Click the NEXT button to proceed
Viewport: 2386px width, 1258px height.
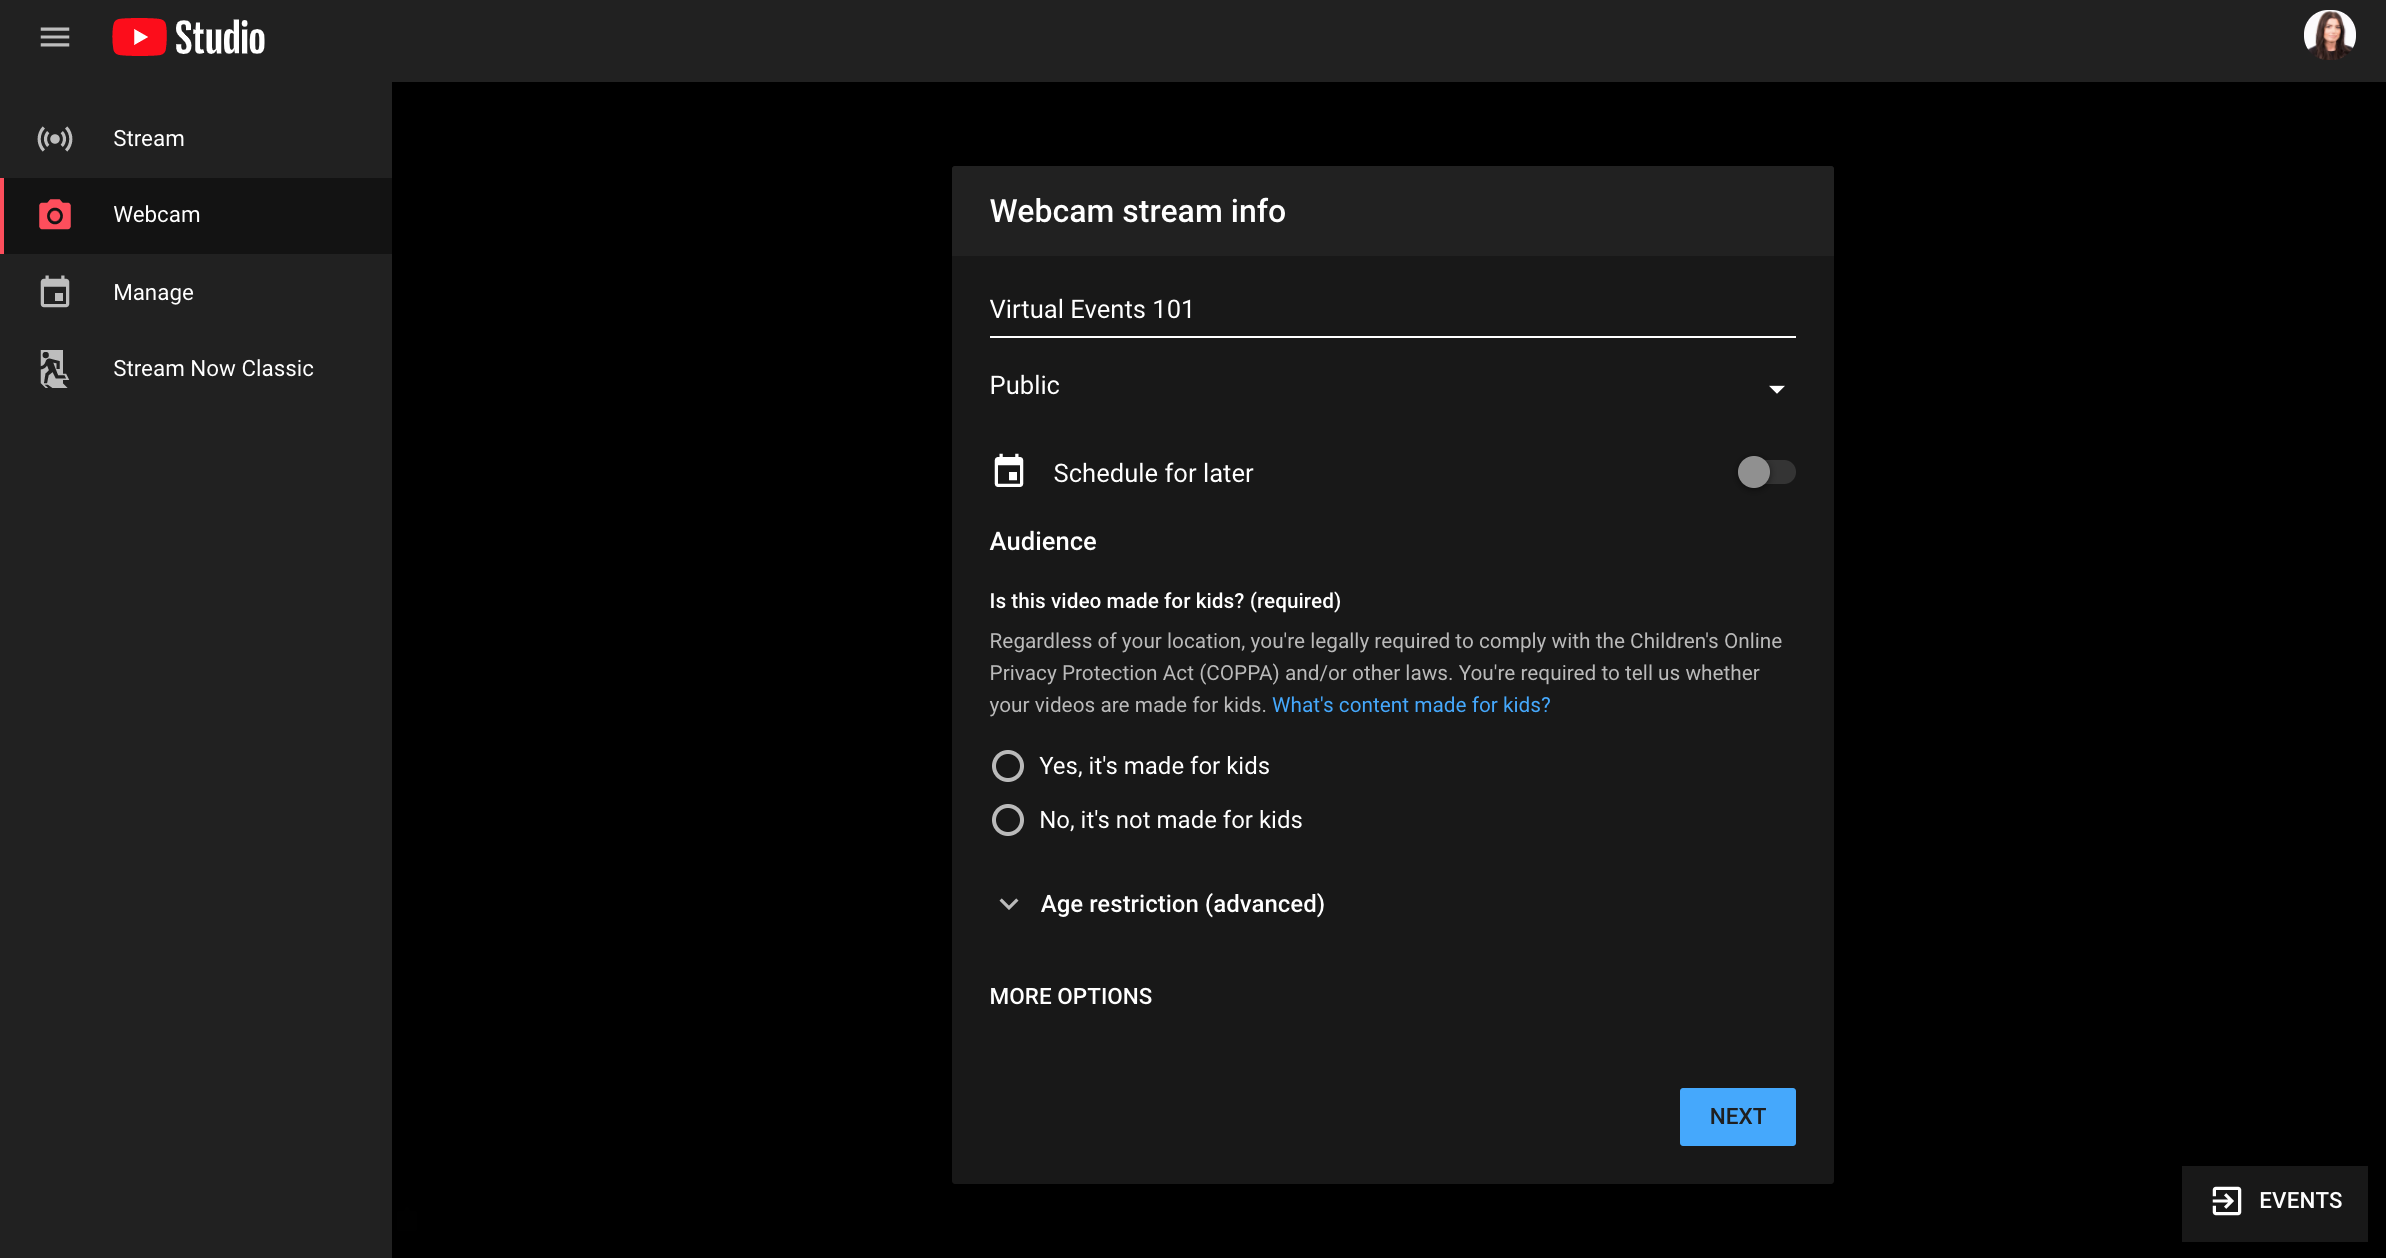(1737, 1116)
